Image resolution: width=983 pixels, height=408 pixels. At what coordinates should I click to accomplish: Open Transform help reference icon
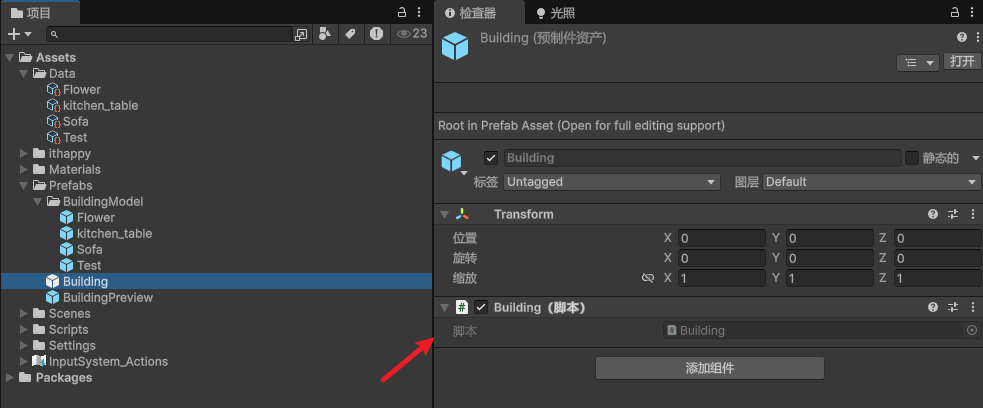point(933,214)
